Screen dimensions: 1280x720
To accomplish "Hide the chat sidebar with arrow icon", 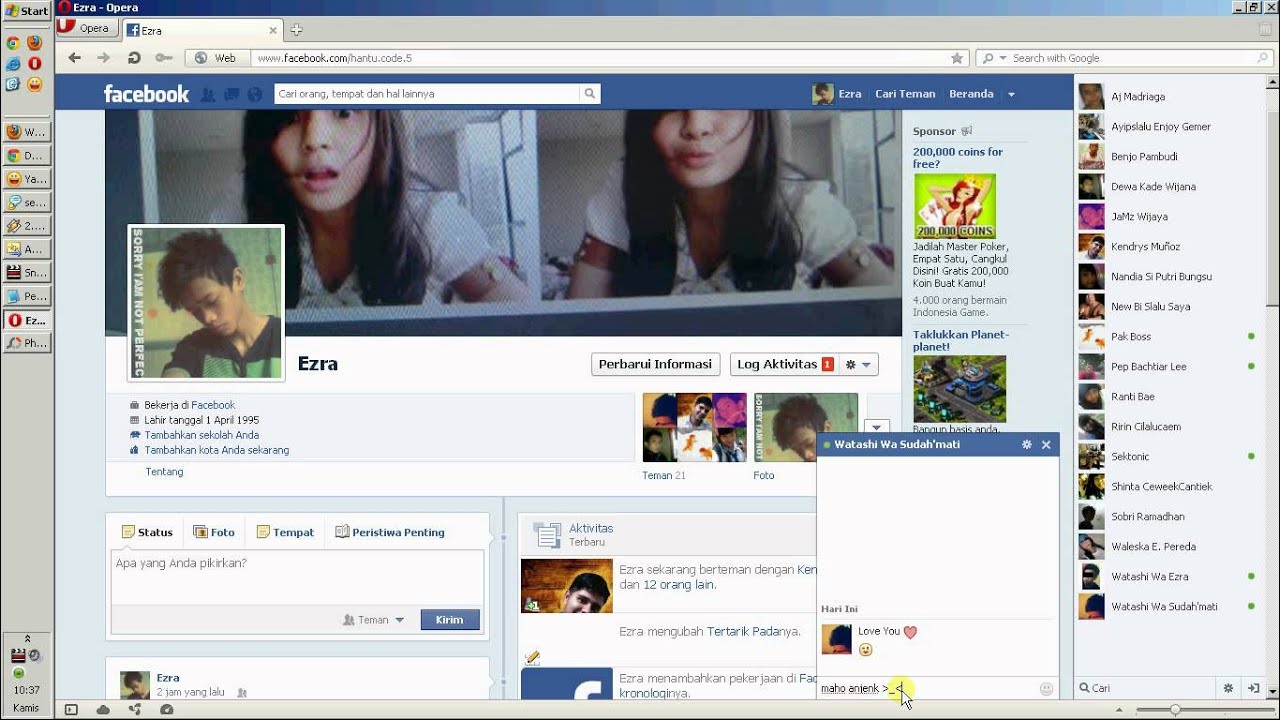I will tap(1253, 688).
